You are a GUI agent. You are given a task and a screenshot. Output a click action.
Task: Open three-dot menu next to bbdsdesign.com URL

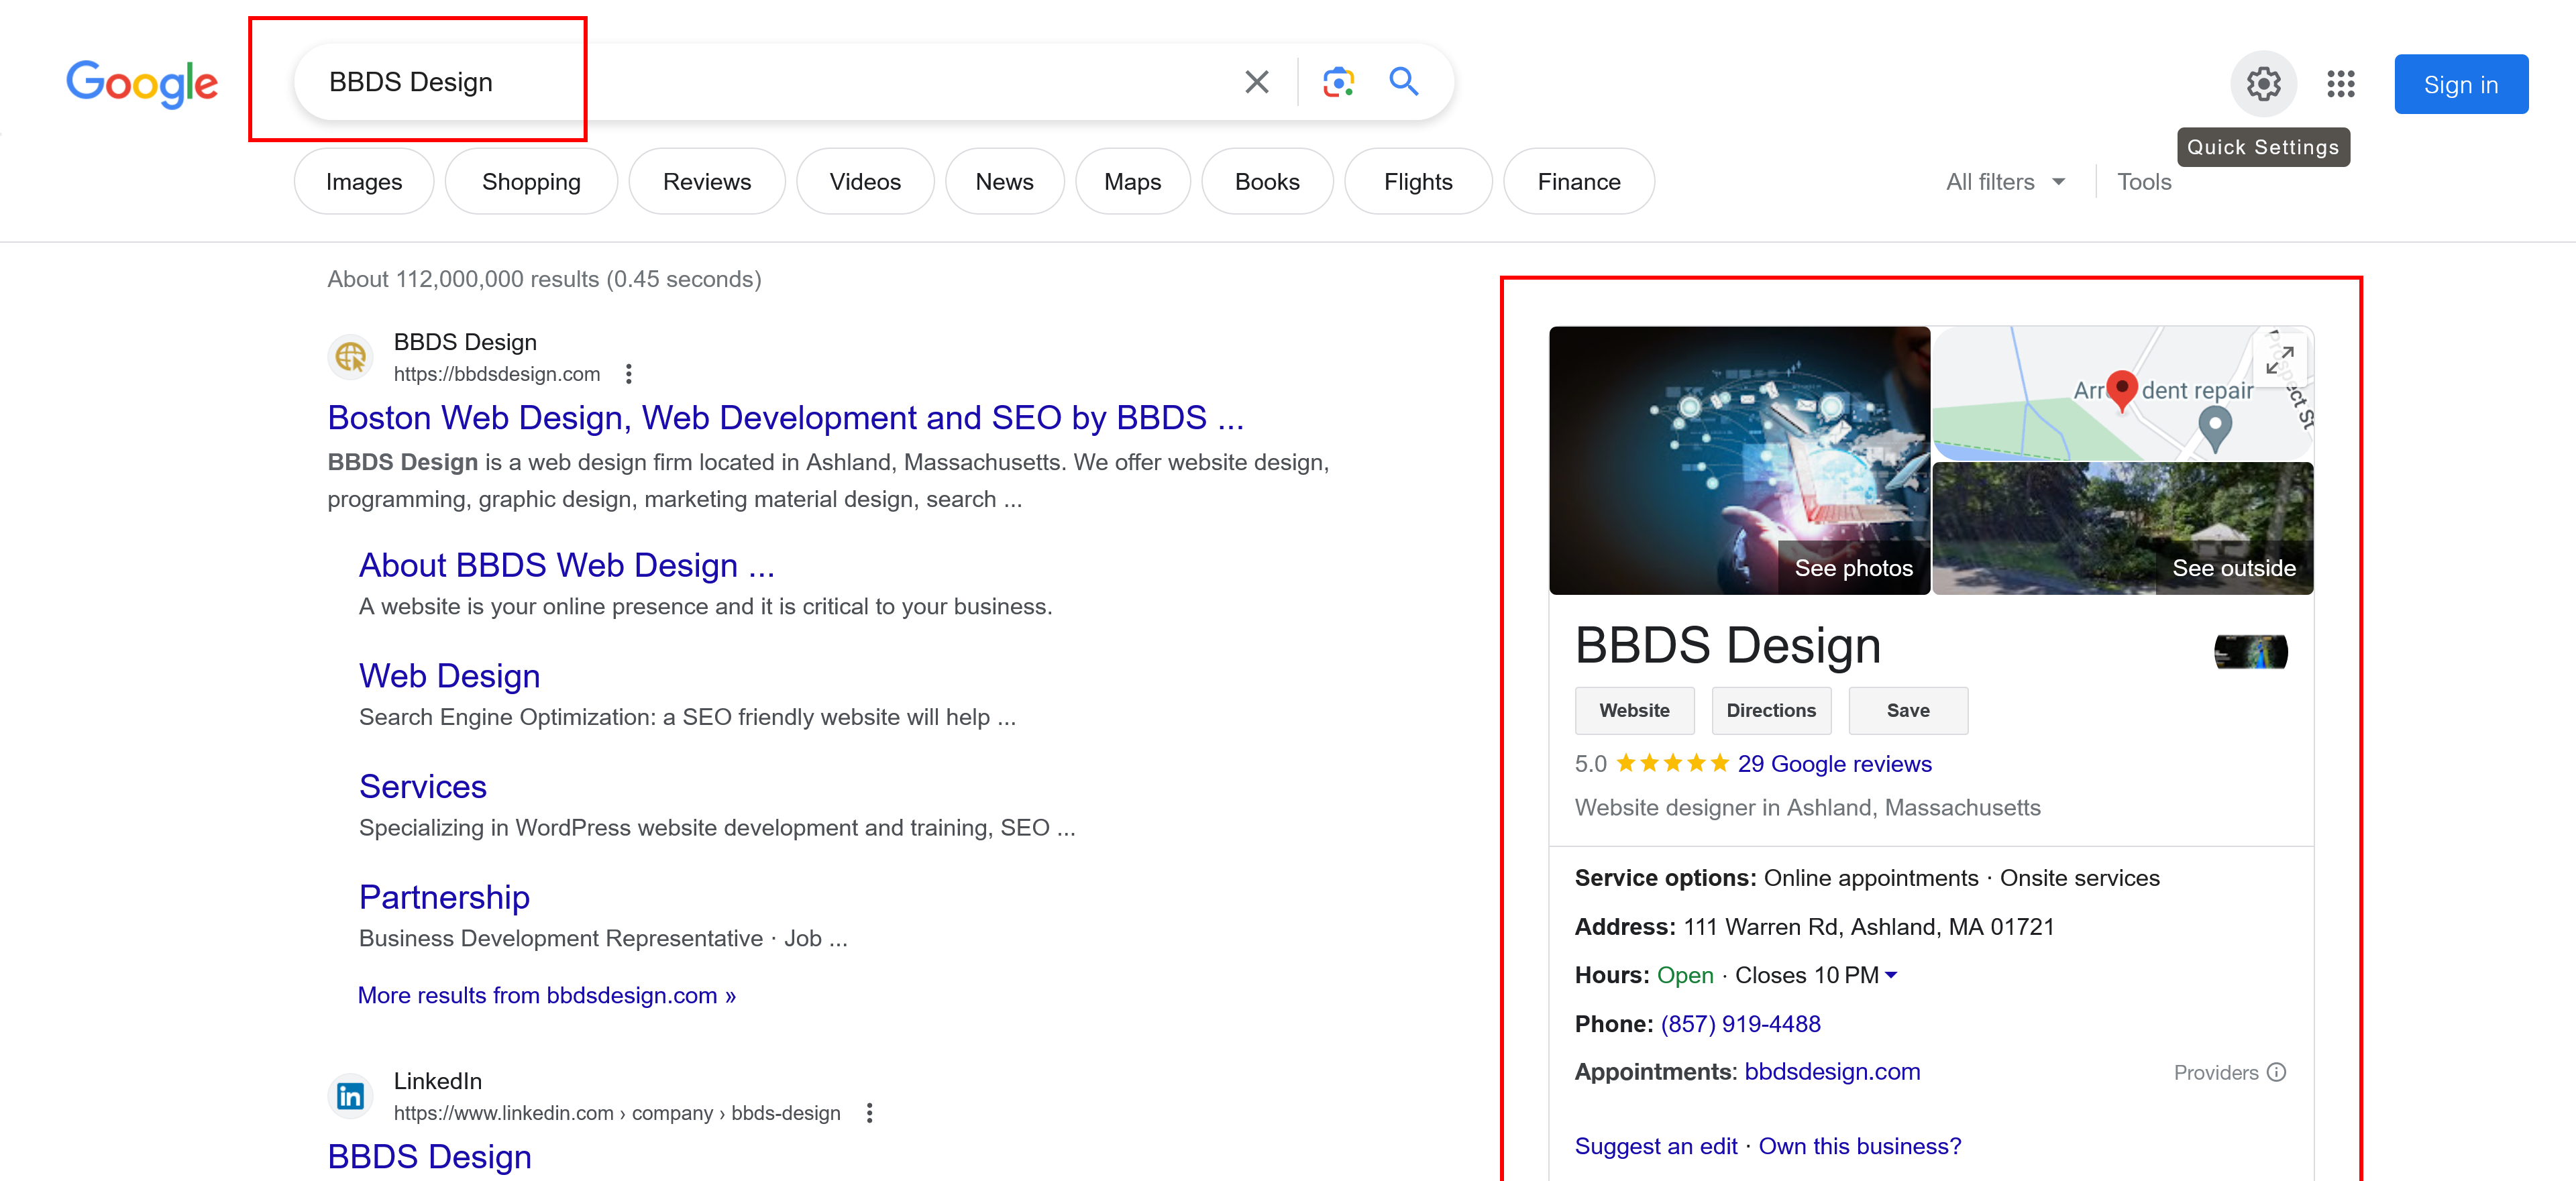pos(628,374)
